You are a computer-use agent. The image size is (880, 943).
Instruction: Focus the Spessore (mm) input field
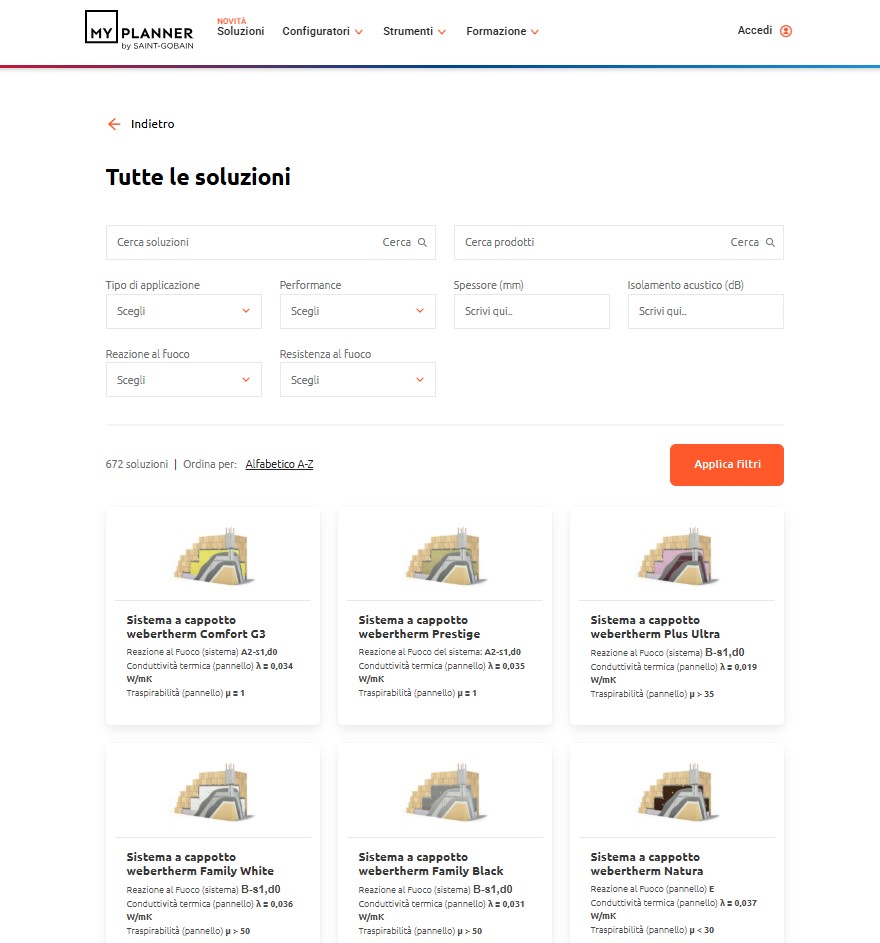(x=531, y=311)
